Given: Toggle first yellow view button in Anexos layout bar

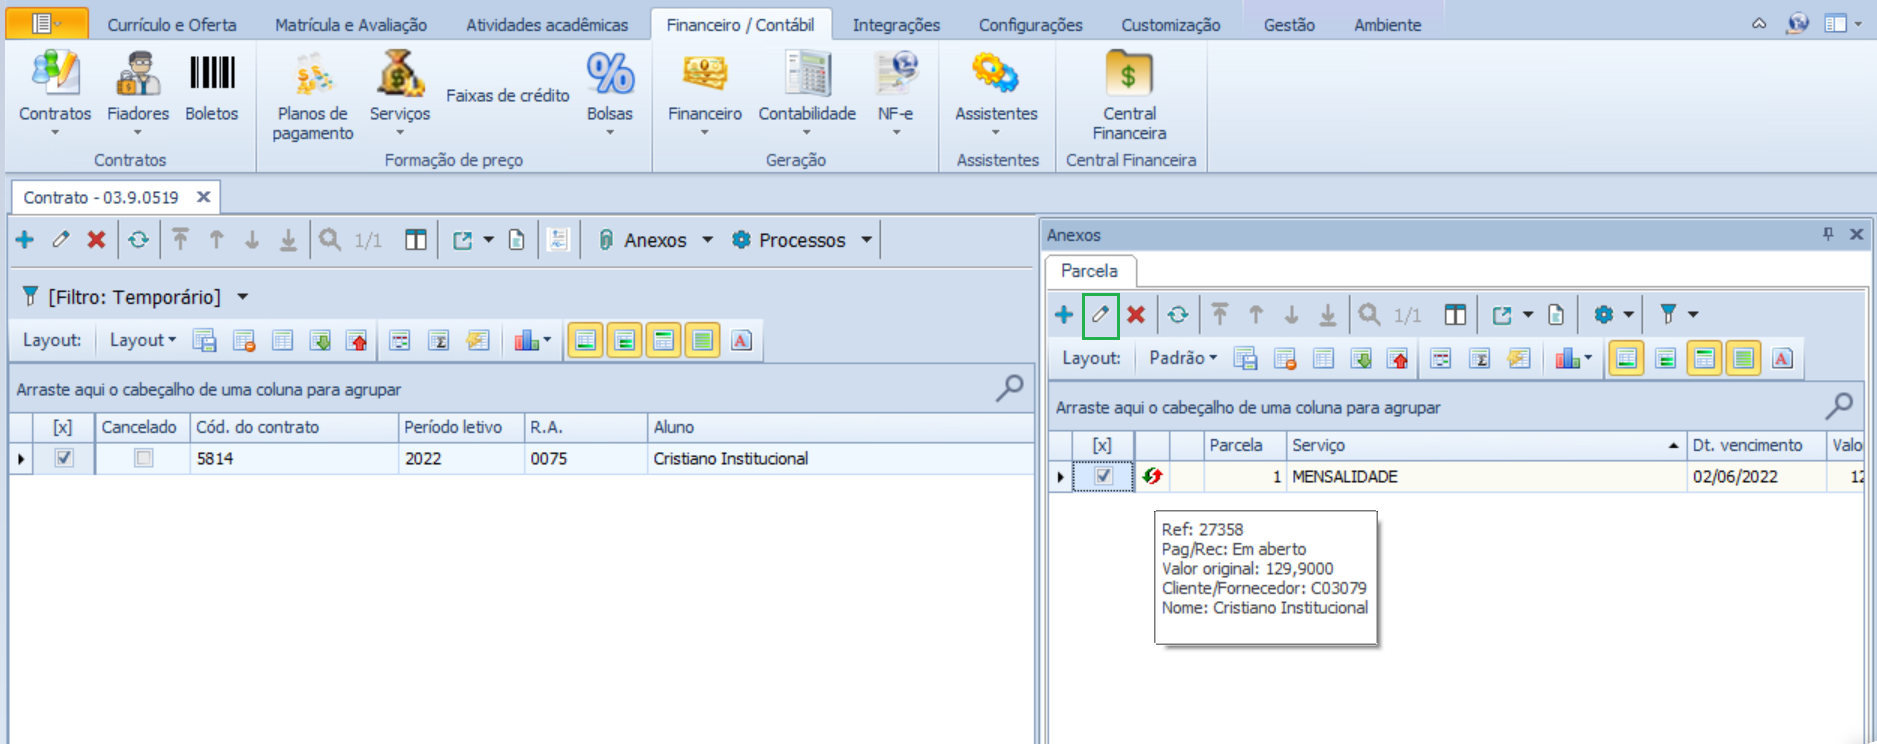Looking at the screenshot, I should (x=1627, y=359).
